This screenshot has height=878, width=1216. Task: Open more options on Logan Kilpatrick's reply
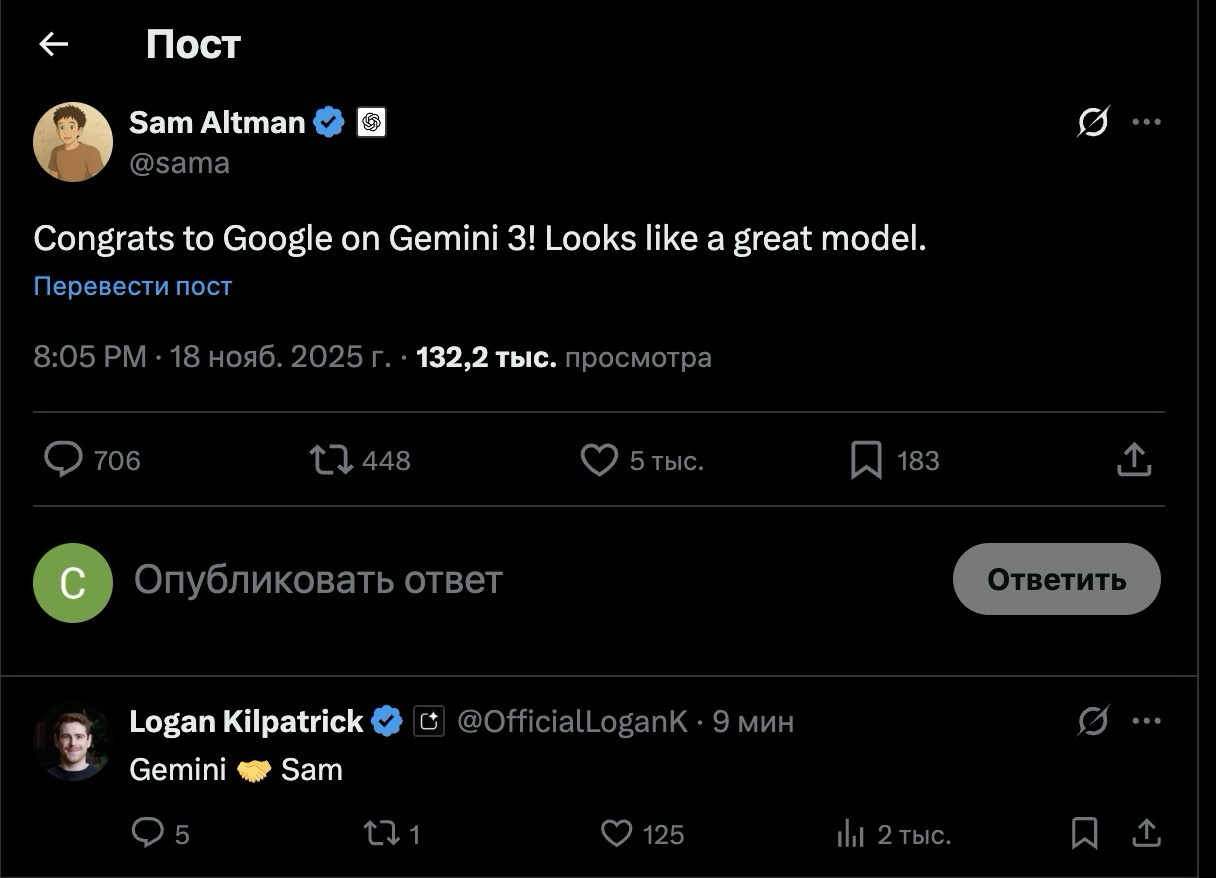(1146, 721)
